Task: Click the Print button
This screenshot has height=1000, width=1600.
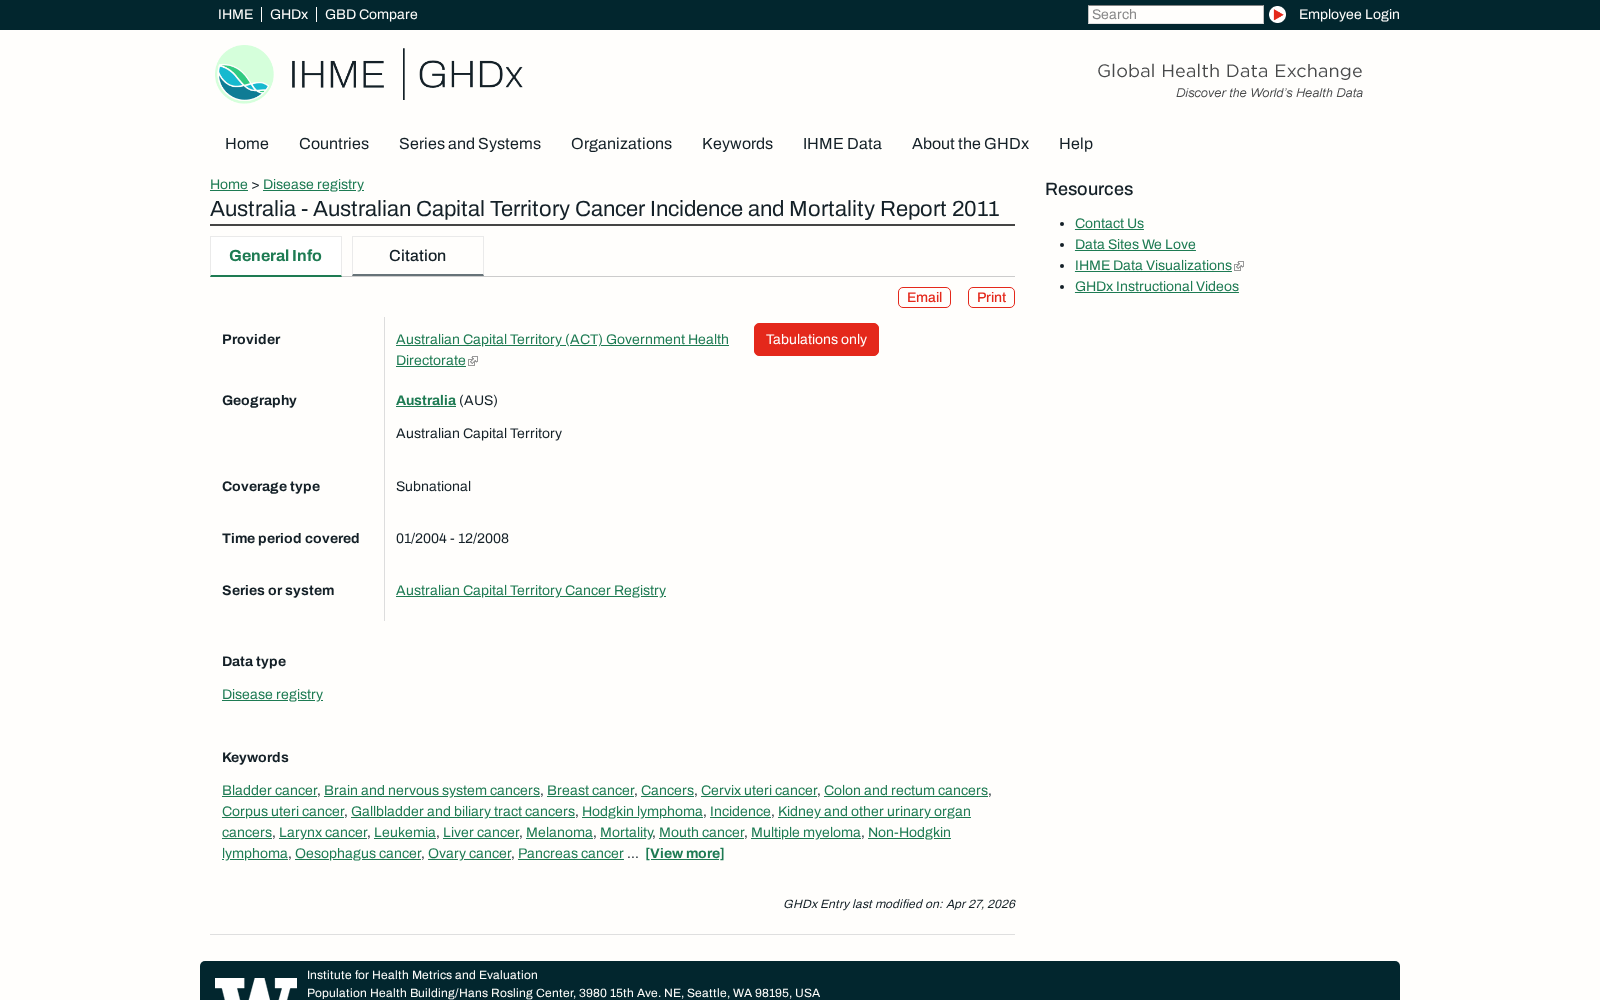Action: (x=991, y=297)
